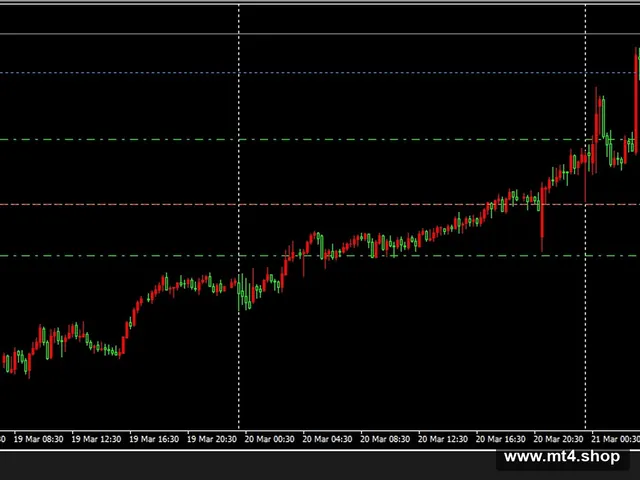Select the lower green dash-dot horizontal line
Screen dimensions: 640x480
click(x=320, y=256)
